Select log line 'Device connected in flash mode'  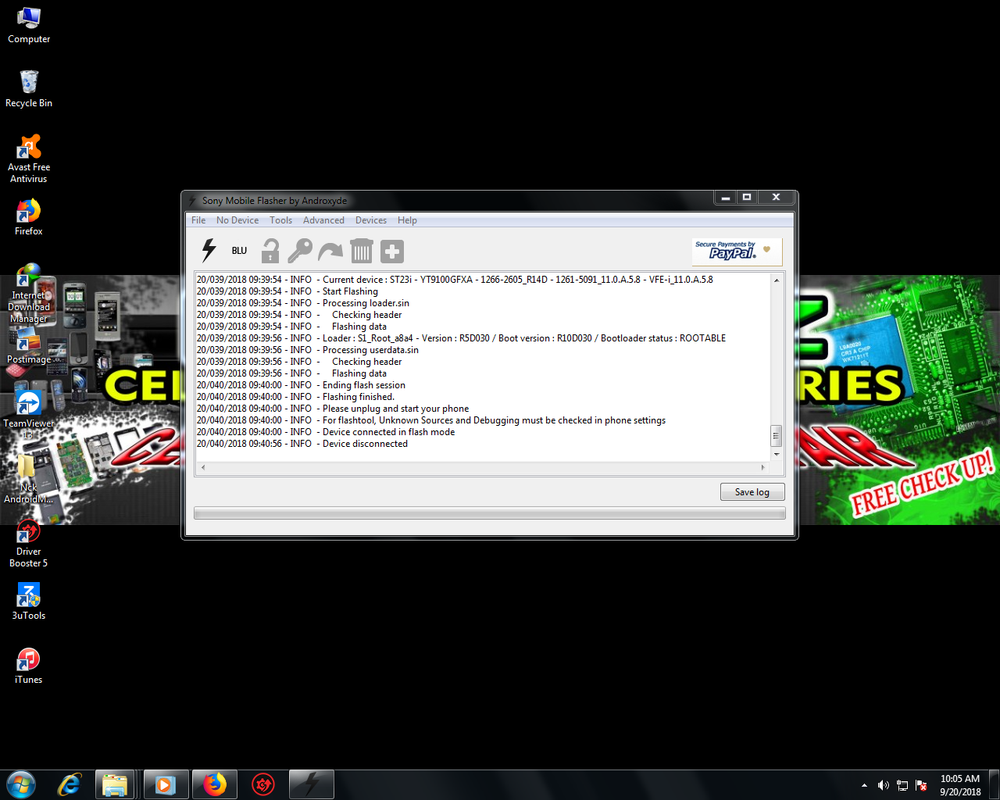point(325,432)
